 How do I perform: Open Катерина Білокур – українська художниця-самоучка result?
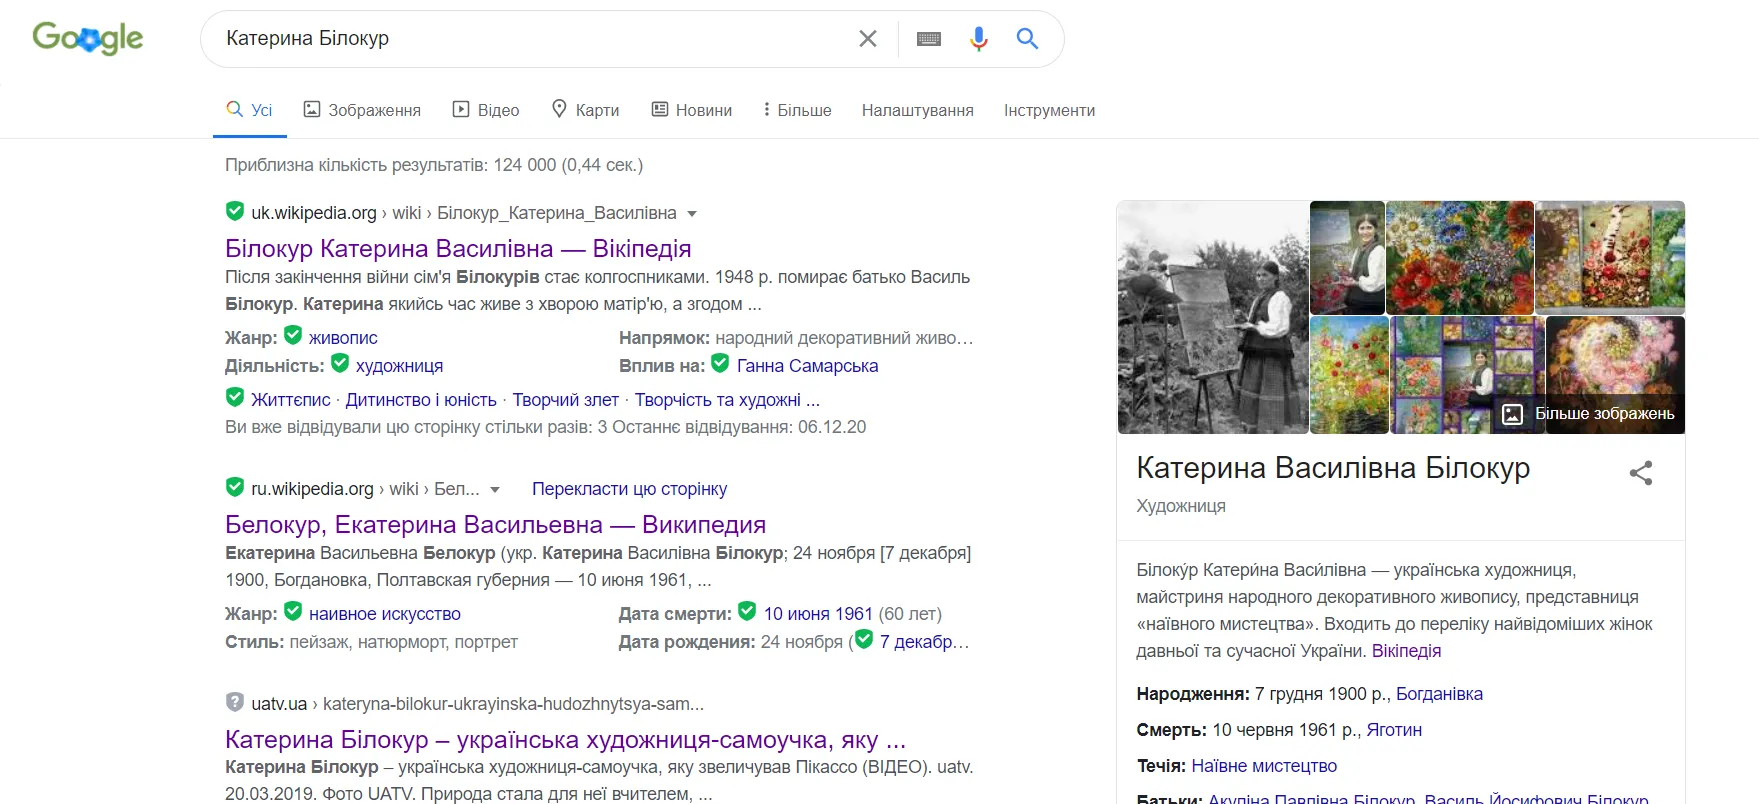(566, 739)
